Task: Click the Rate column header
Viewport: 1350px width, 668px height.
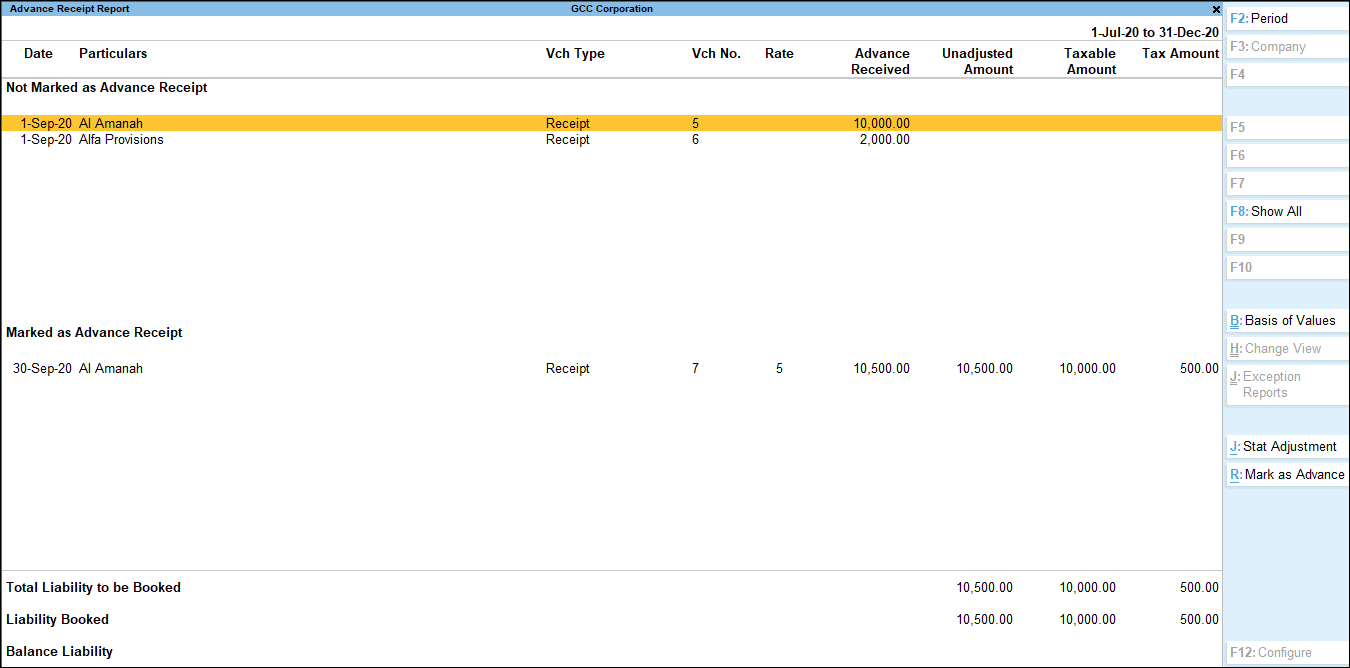Action: click(x=779, y=54)
